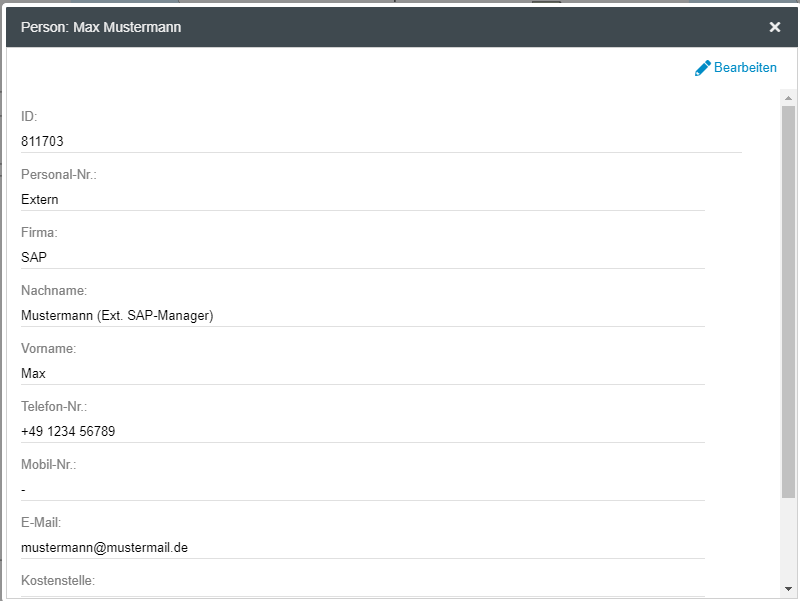Click the dialog title Person: Max Mustermann

(x=101, y=27)
